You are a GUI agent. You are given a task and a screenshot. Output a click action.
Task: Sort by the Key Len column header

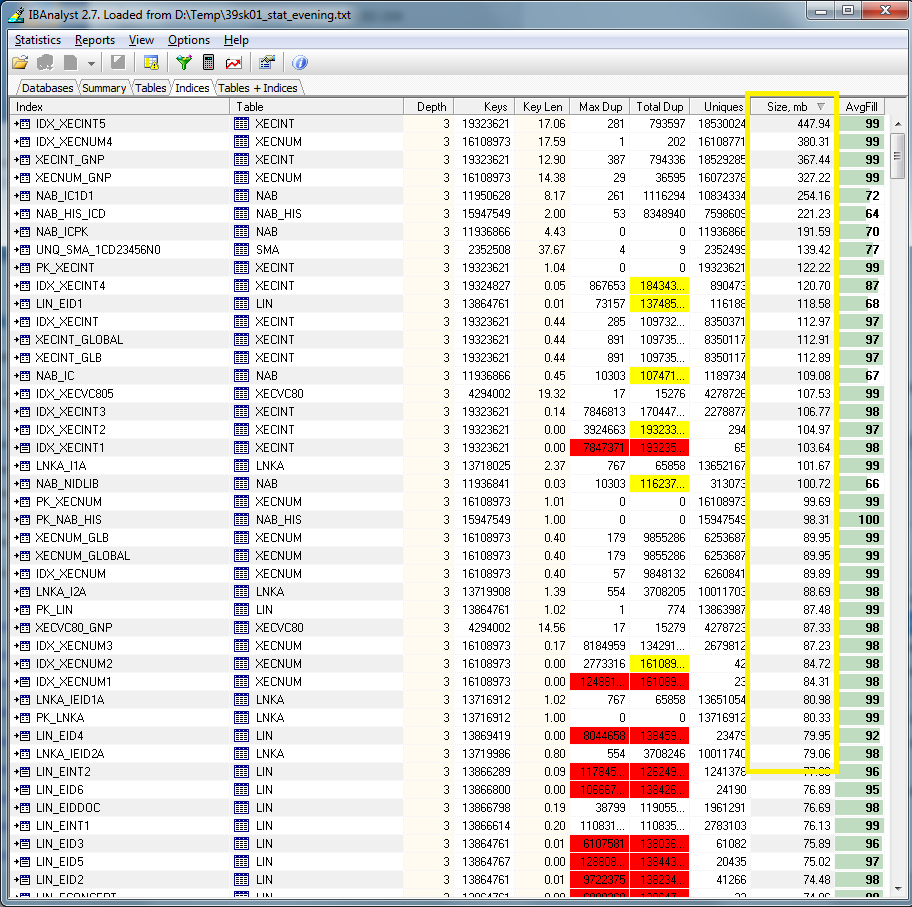[x=543, y=106]
